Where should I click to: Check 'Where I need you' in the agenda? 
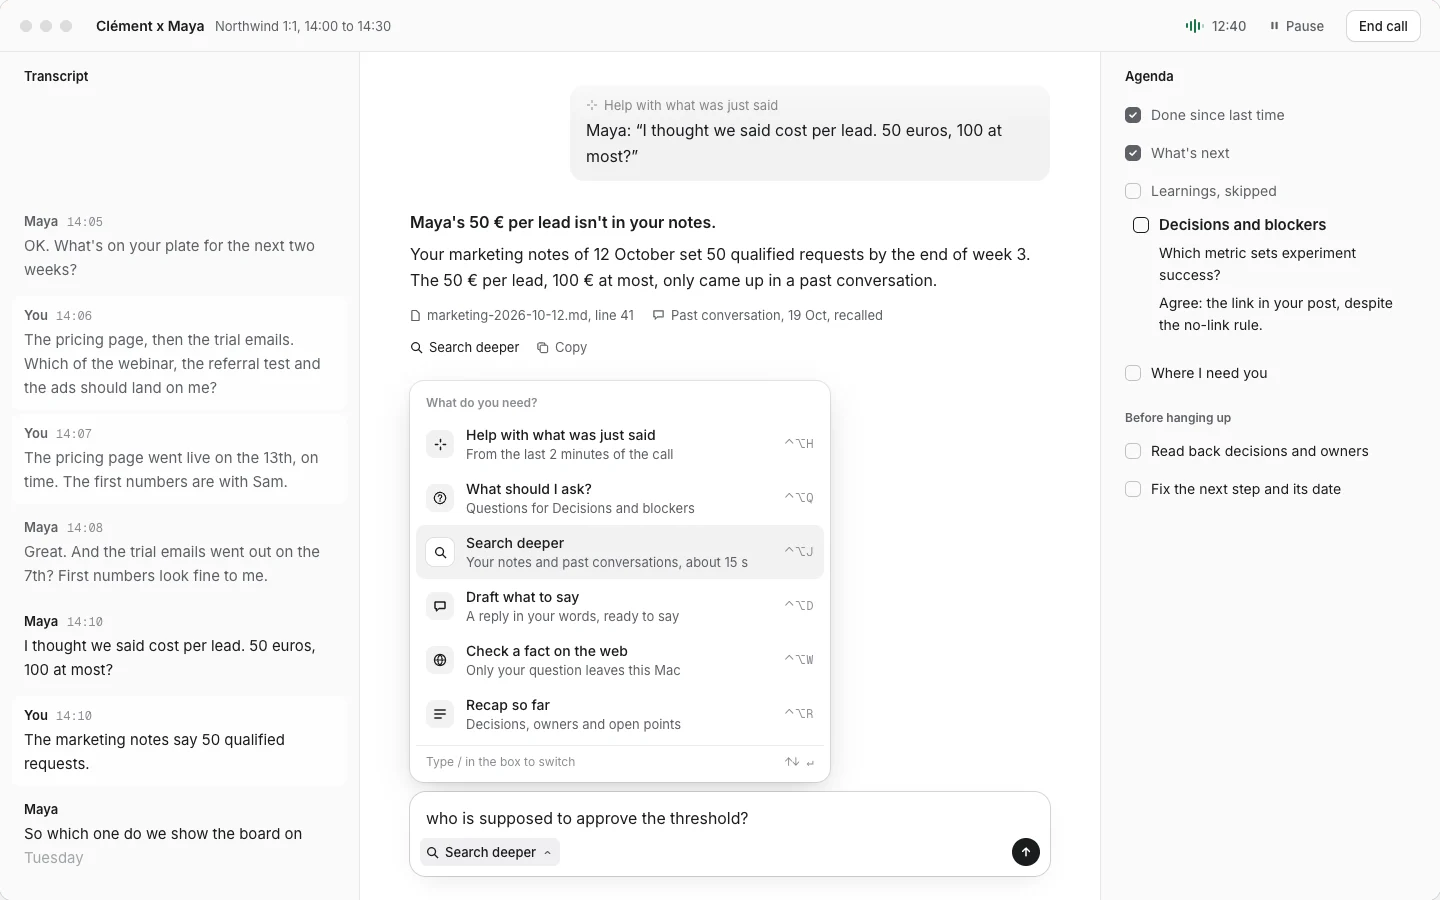tap(1133, 373)
